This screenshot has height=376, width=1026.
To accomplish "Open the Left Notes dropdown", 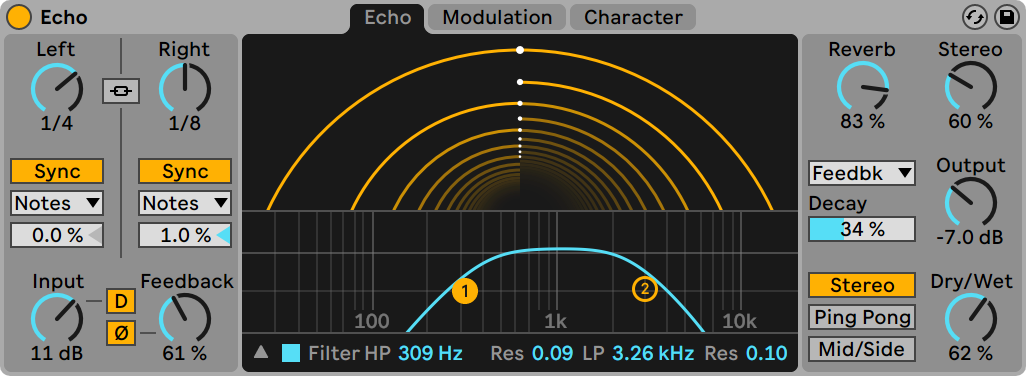I will [x=57, y=203].
